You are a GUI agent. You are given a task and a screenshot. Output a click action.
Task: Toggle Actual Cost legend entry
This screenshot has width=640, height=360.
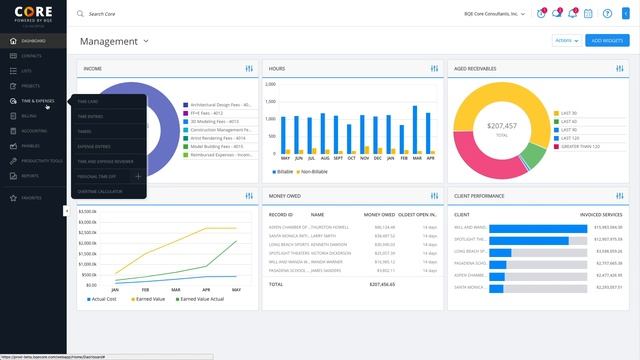(102, 299)
